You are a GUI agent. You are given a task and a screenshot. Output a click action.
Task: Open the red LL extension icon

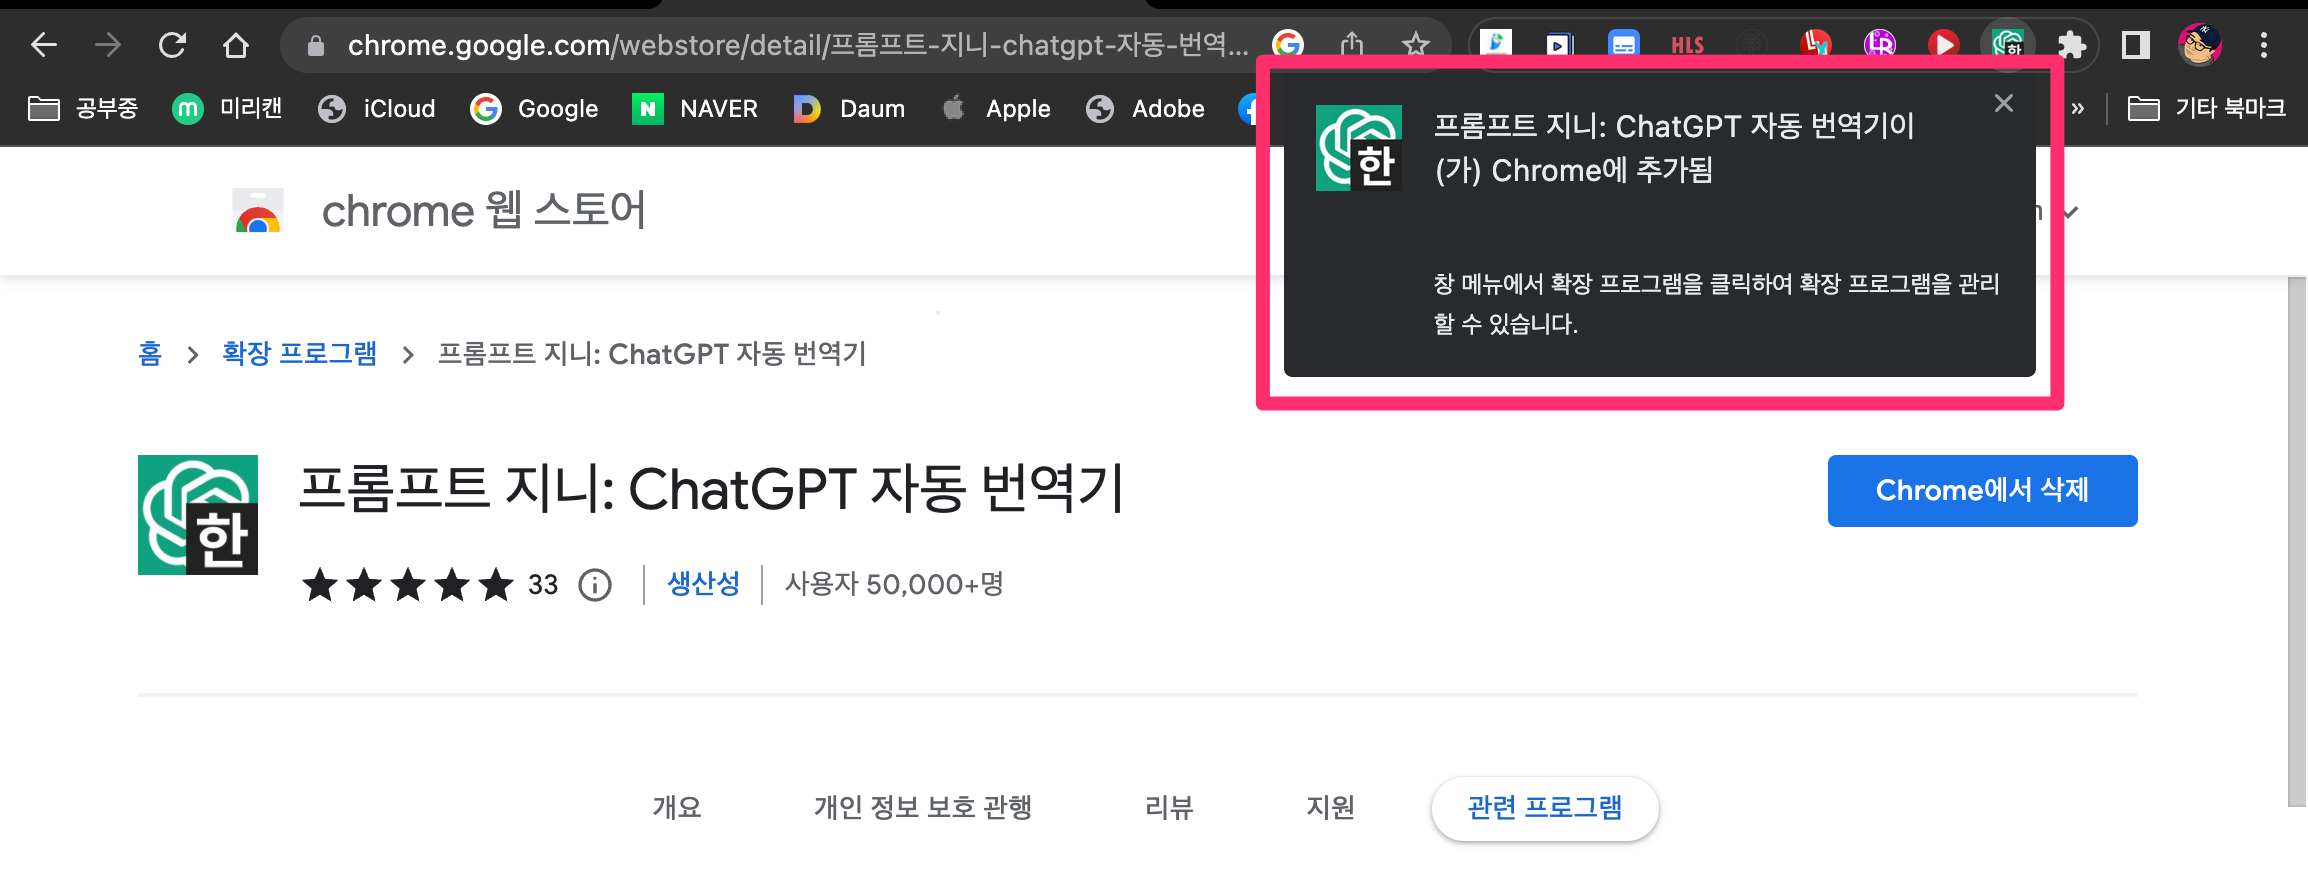point(1816,45)
